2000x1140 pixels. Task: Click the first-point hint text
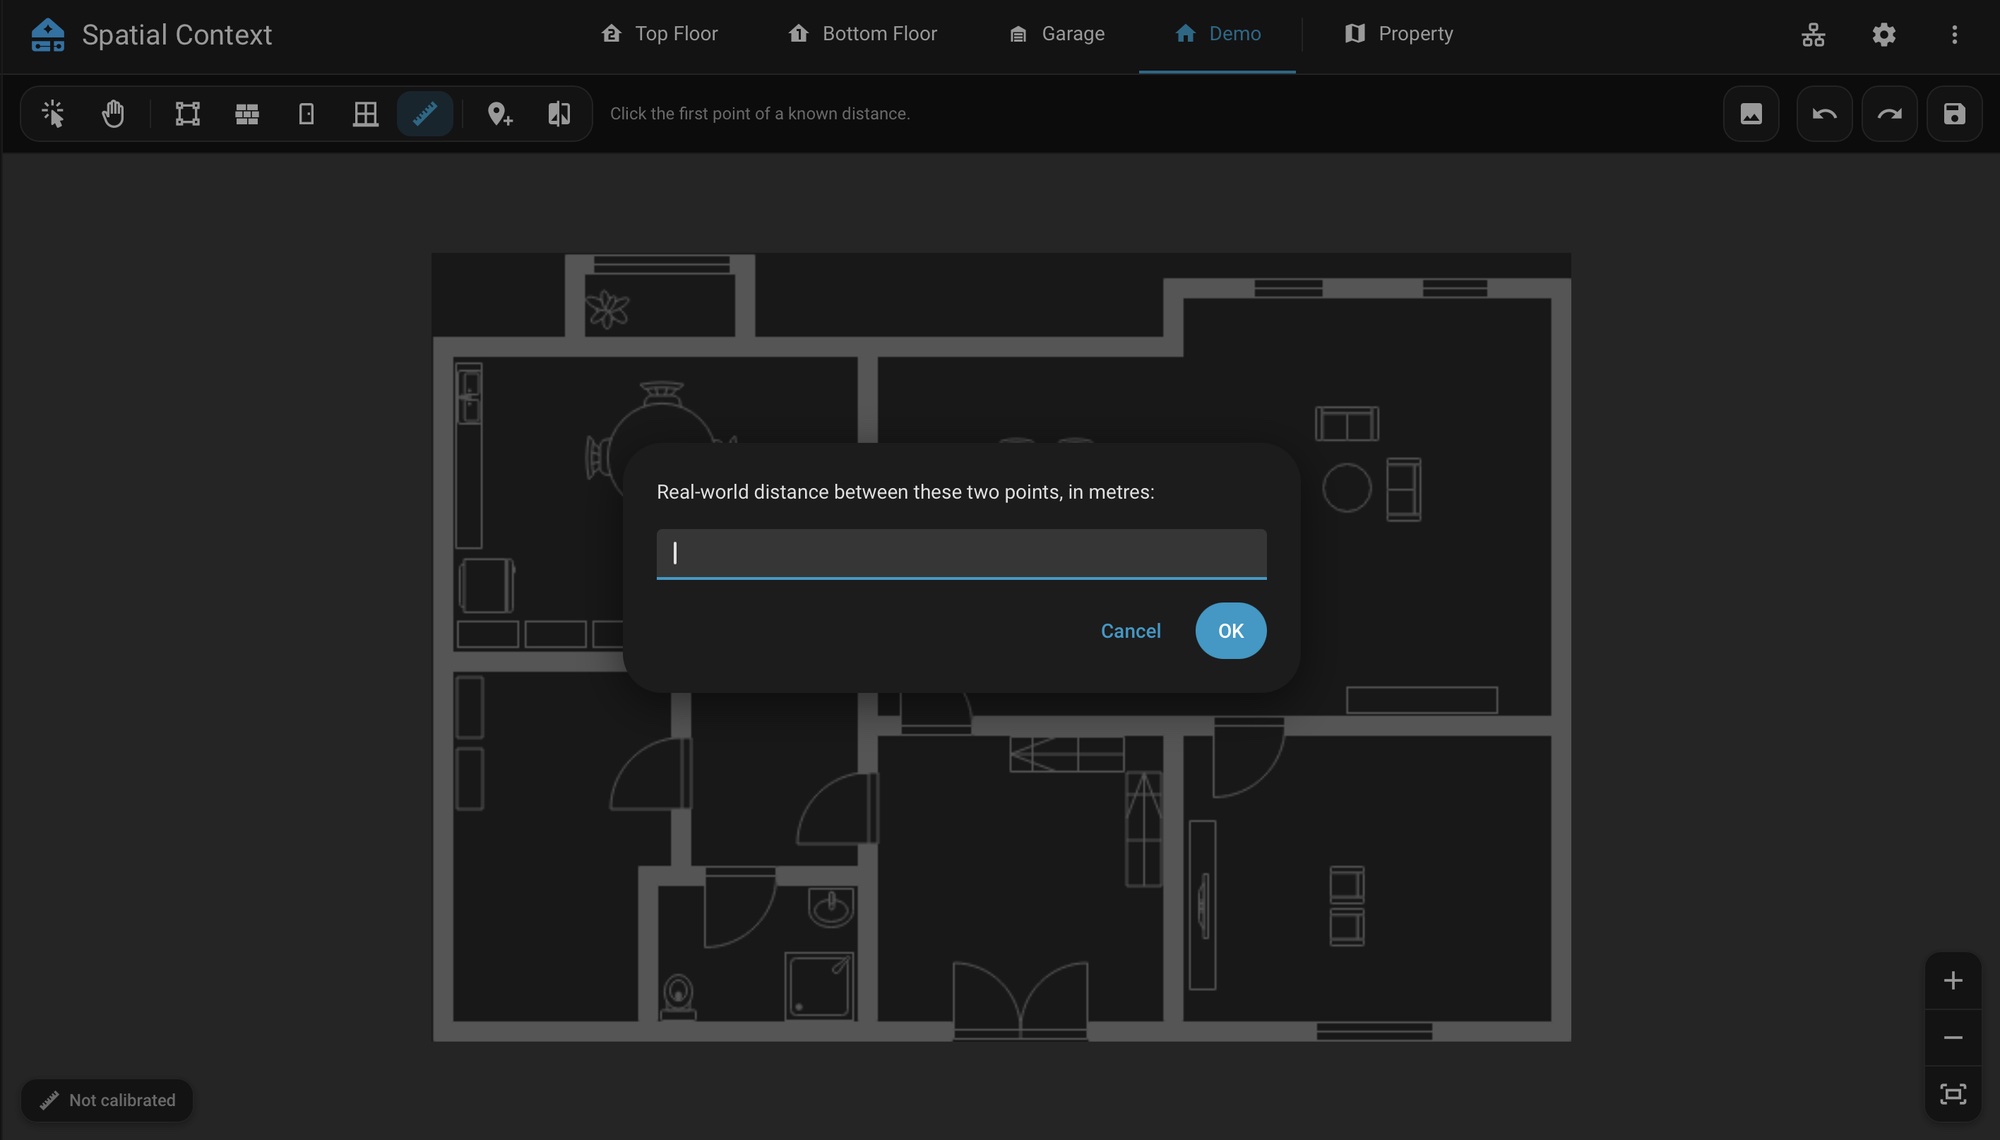760,114
